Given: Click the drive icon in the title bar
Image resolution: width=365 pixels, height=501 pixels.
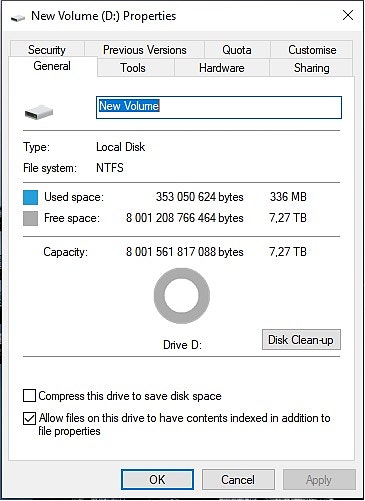Looking at the screenshot, I should (18, 17).
